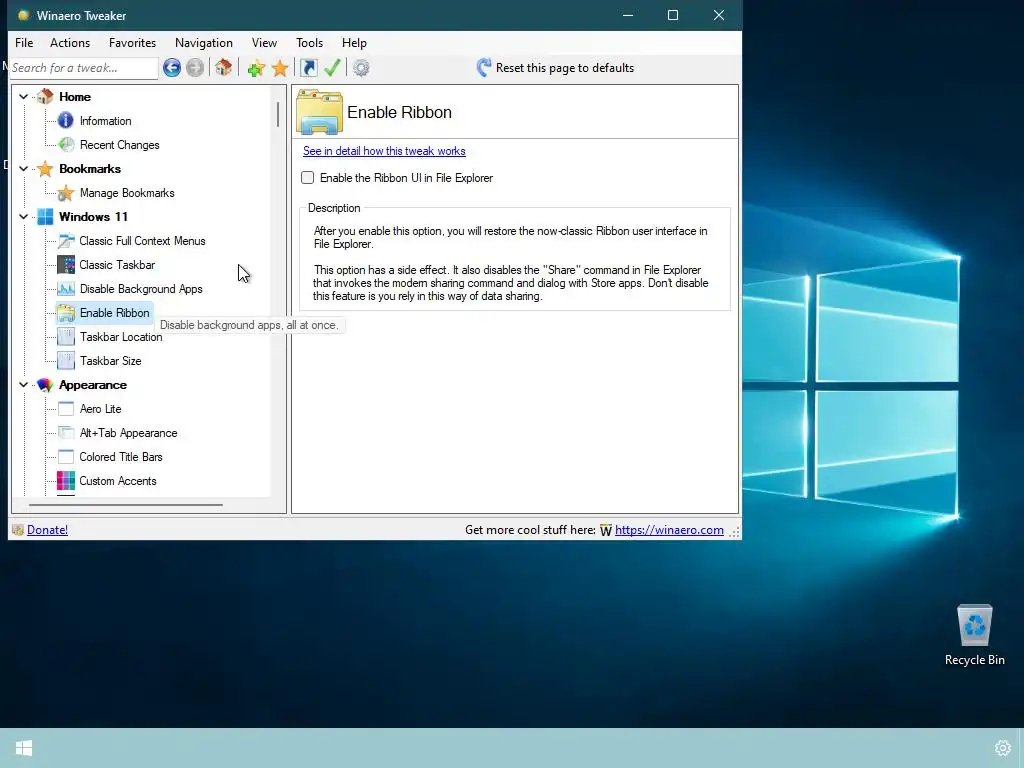Open the Recycle Bin on desktop
The image size is (1024, 768).
pos(974,635)
